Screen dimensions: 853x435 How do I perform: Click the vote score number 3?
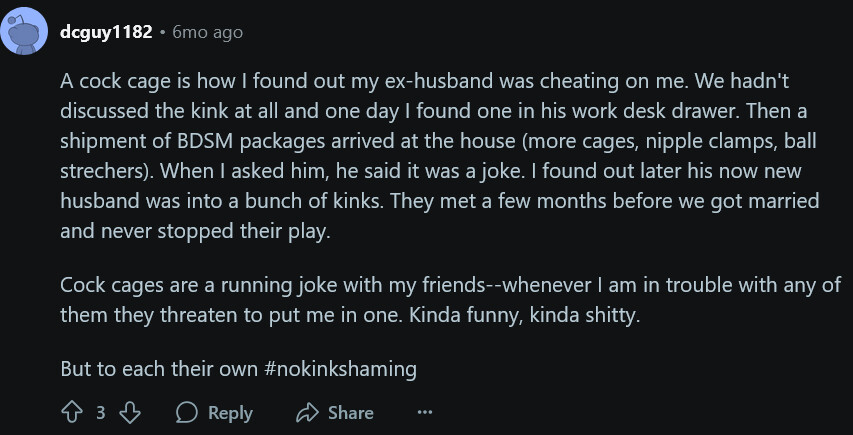click(101, 412)
